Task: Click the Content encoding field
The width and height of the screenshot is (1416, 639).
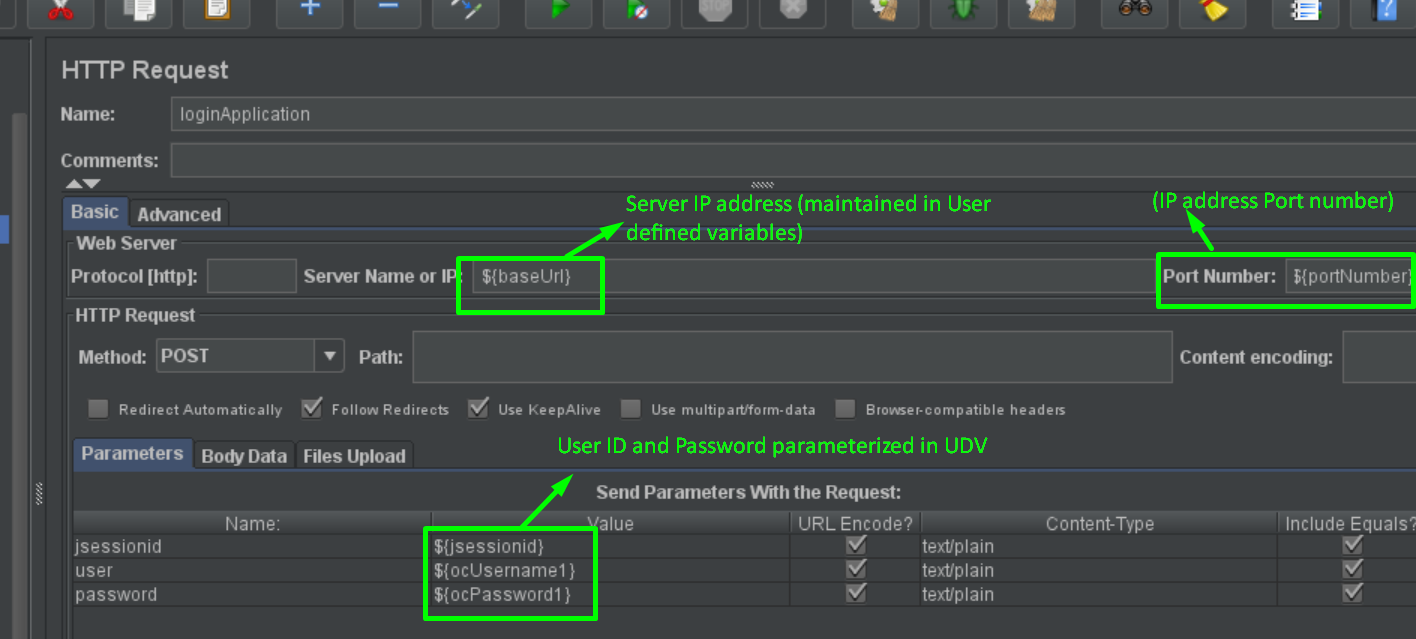Action: point(1379,357)
